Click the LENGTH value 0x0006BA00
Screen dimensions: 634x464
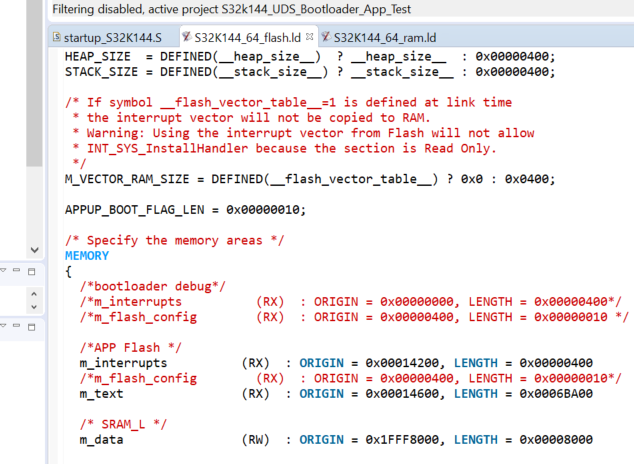556,394
